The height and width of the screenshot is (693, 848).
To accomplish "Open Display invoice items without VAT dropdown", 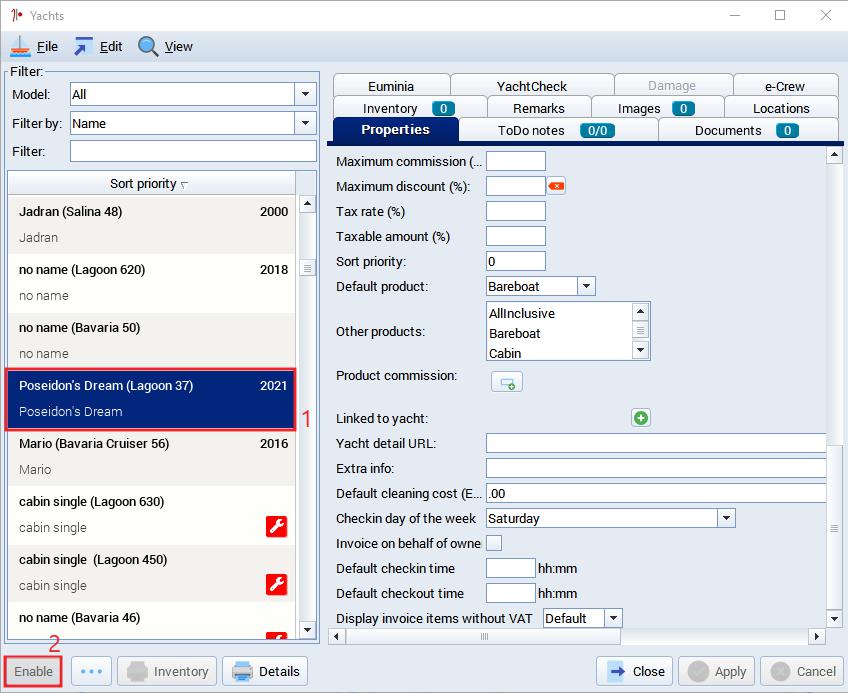I will coord(613,618).
